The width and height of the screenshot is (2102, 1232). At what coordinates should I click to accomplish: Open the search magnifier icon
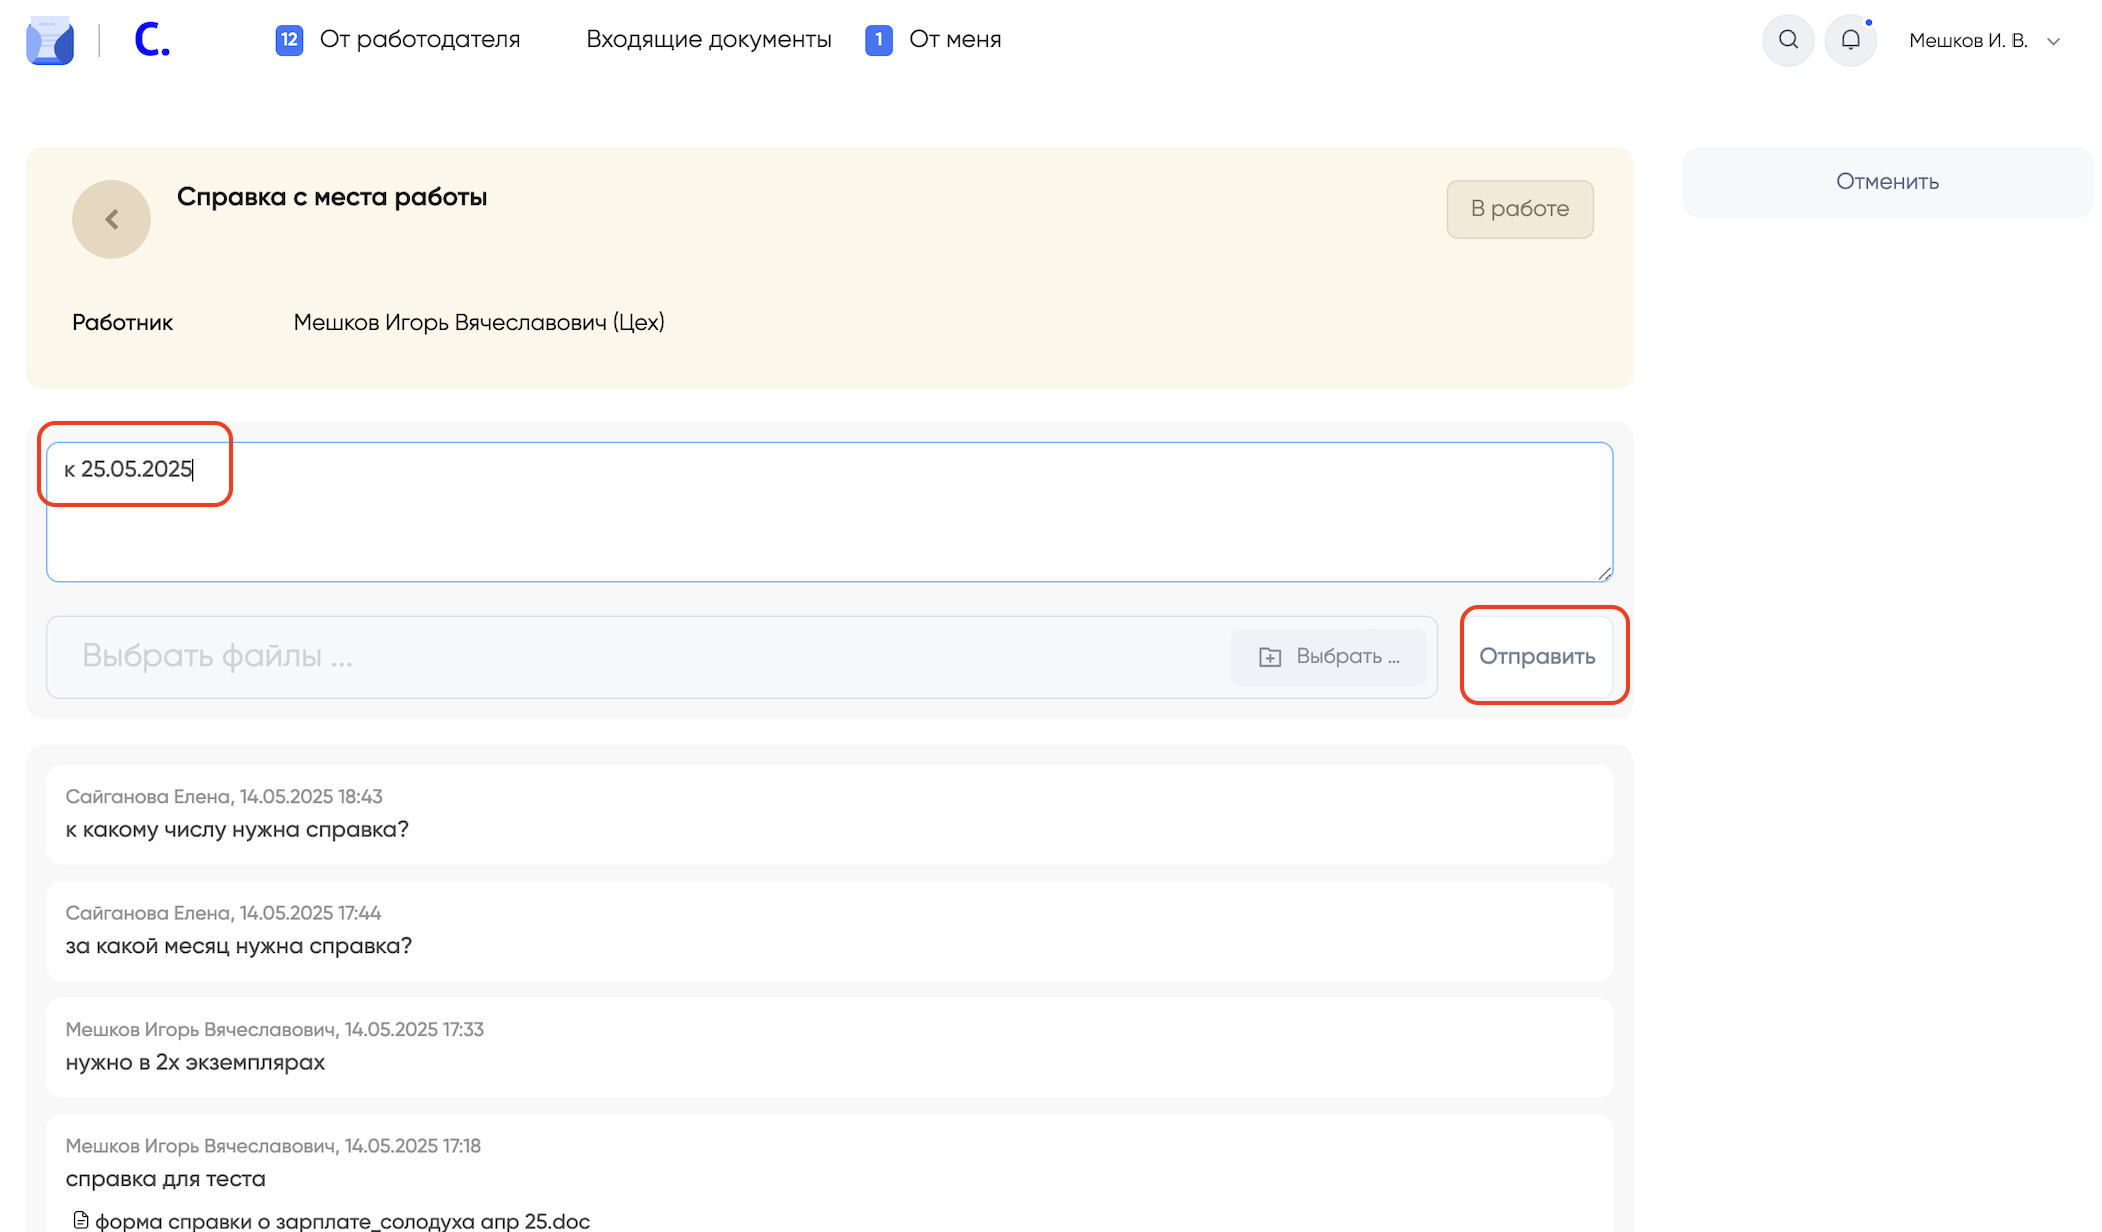coord(1788,40)
